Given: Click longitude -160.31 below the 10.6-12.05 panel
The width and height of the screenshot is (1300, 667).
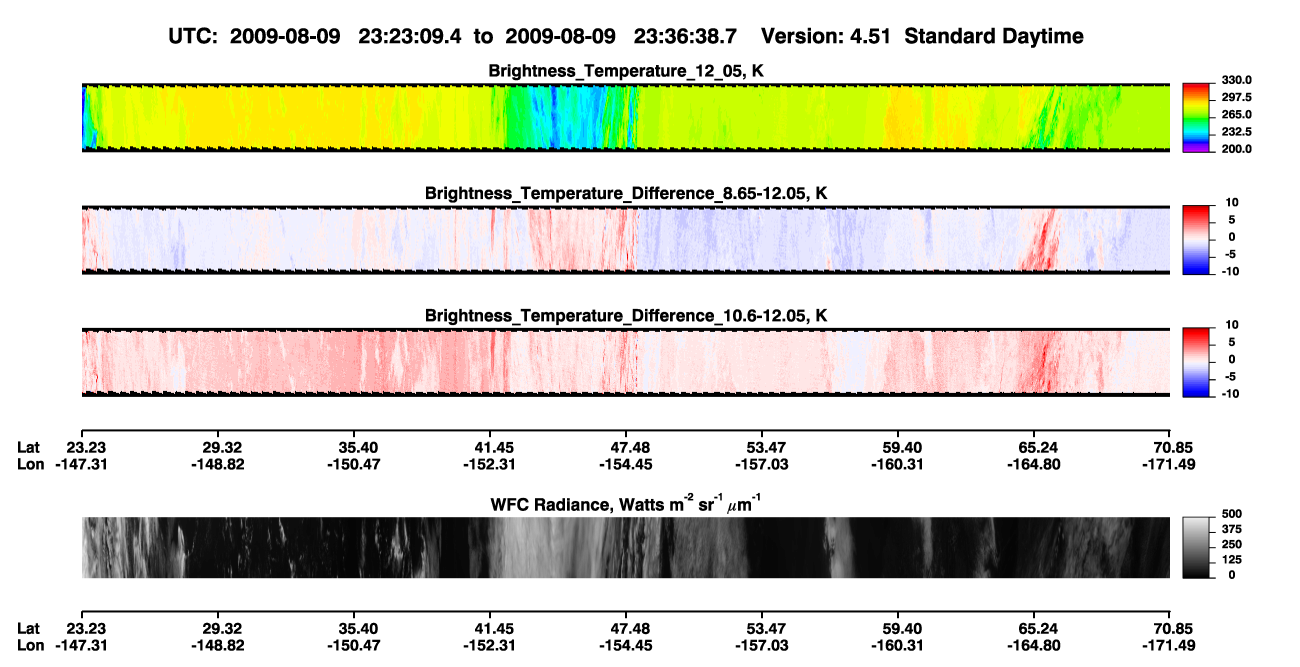Looking at the screenshot, I should pos(896,464).
